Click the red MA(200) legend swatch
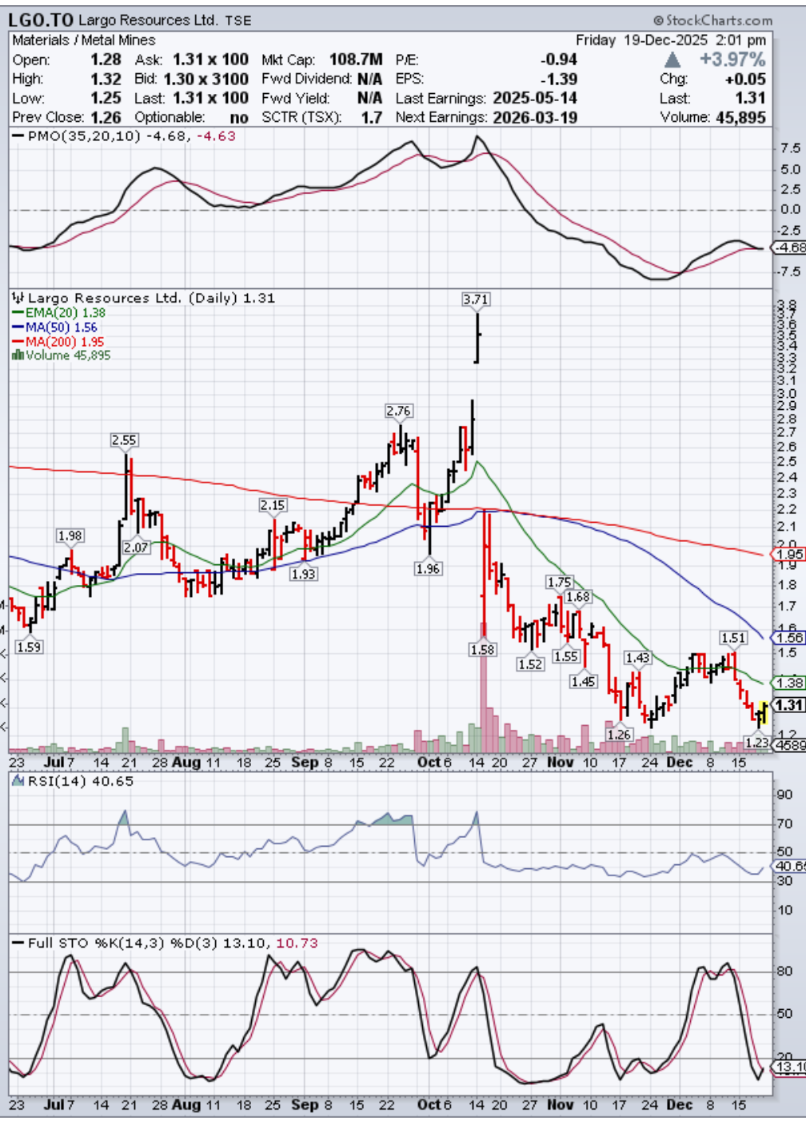806x1123 pixels. coord(17,340)
